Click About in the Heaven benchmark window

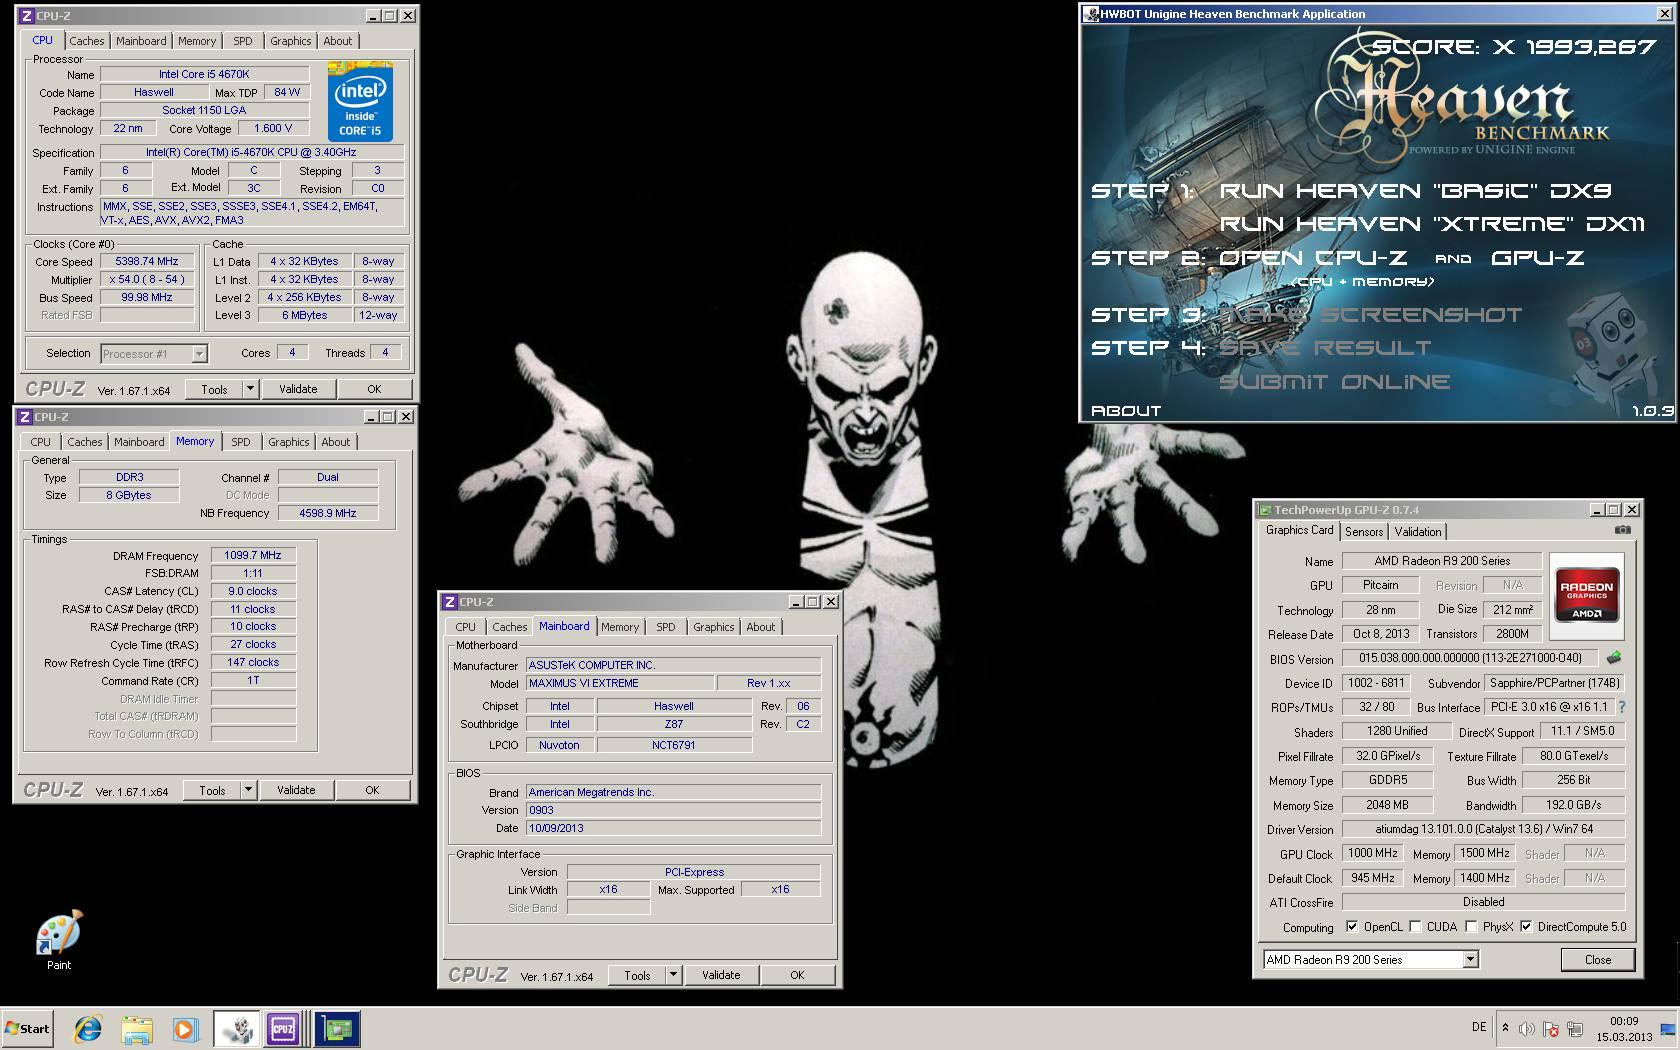click(1126, 411)
